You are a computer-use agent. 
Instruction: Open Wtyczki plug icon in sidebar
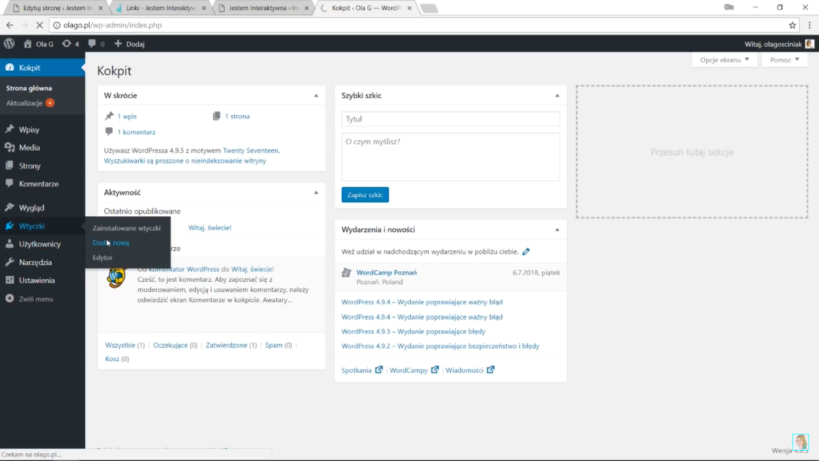[x=9, y=226]
